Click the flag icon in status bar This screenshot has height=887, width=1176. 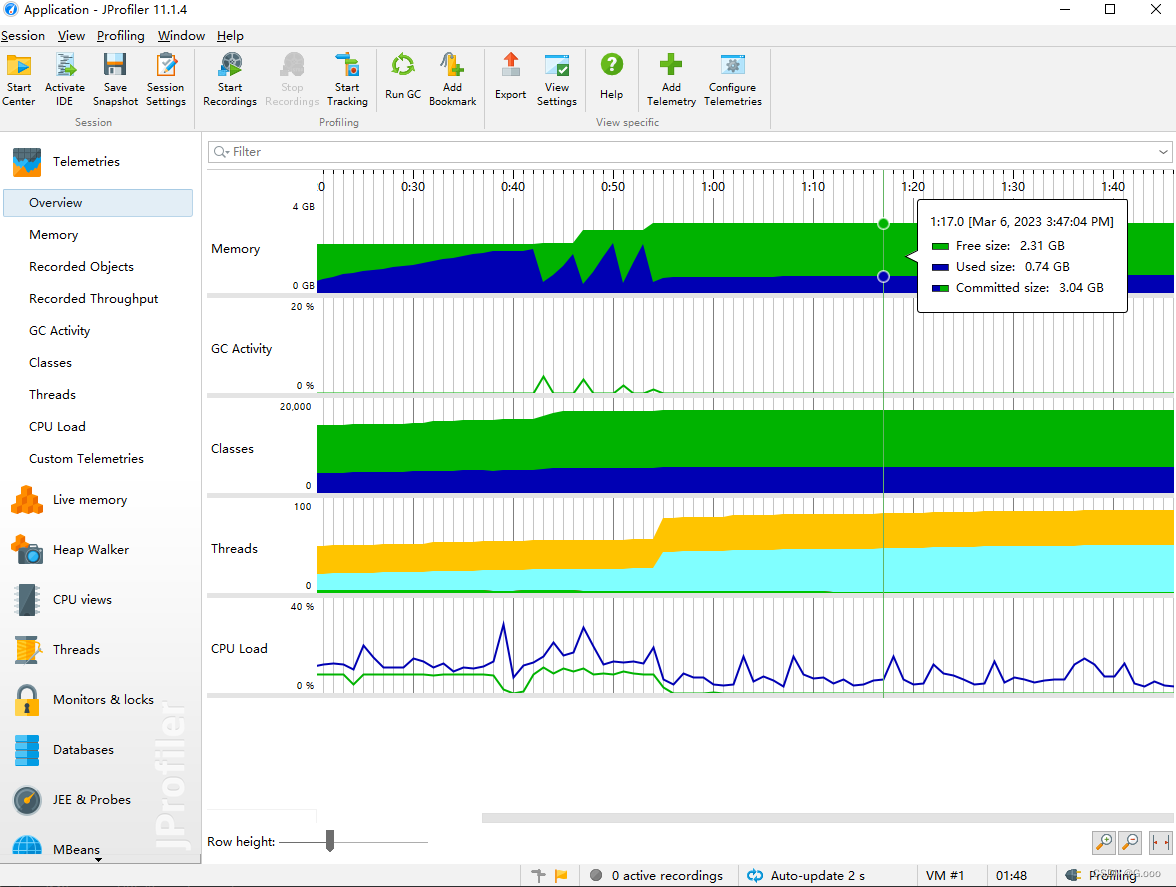pos(561,875)
